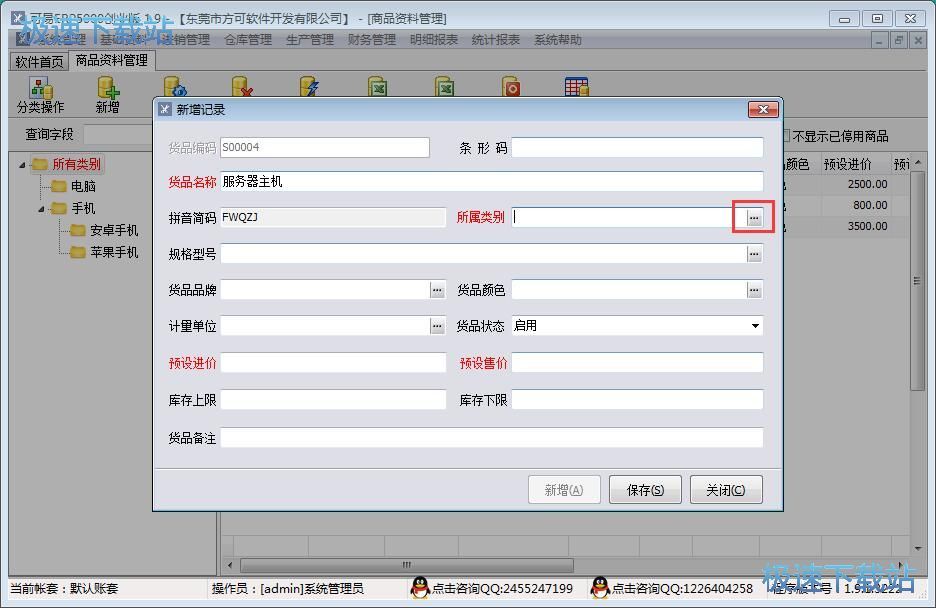Click the 库存上限 input field
936x608 pixels.
pos(333,400)
